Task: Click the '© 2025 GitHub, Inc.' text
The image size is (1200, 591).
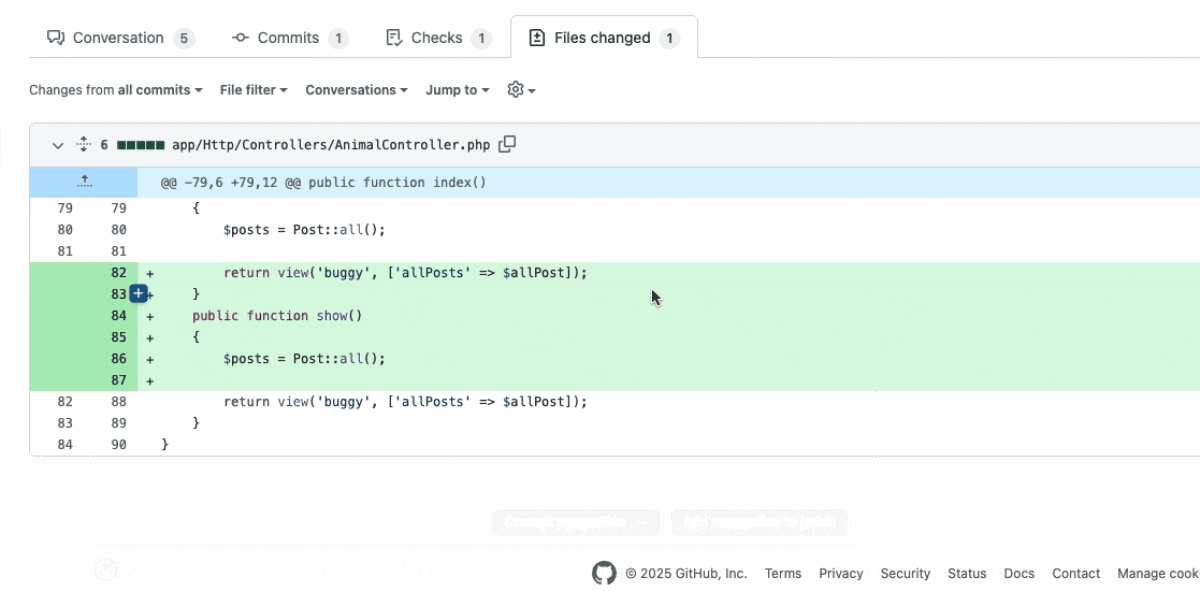Action: pos(686,574)
